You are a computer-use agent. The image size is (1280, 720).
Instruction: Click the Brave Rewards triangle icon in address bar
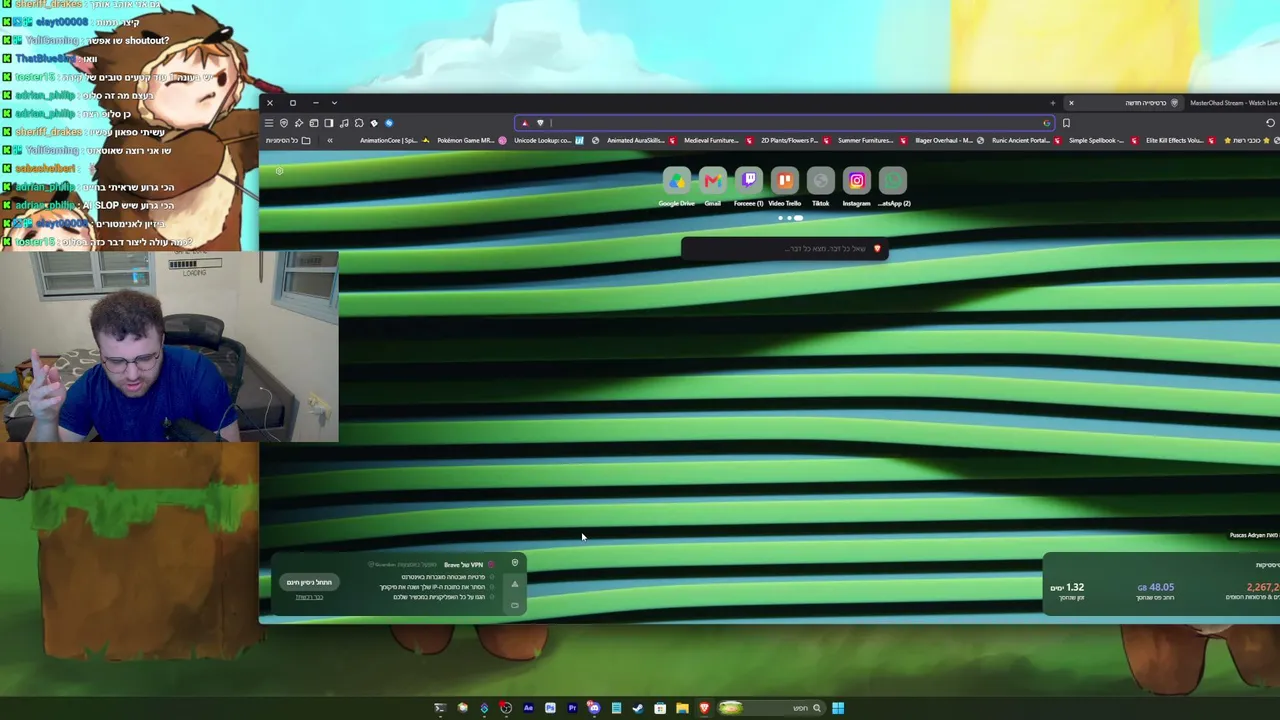point(525,123)
